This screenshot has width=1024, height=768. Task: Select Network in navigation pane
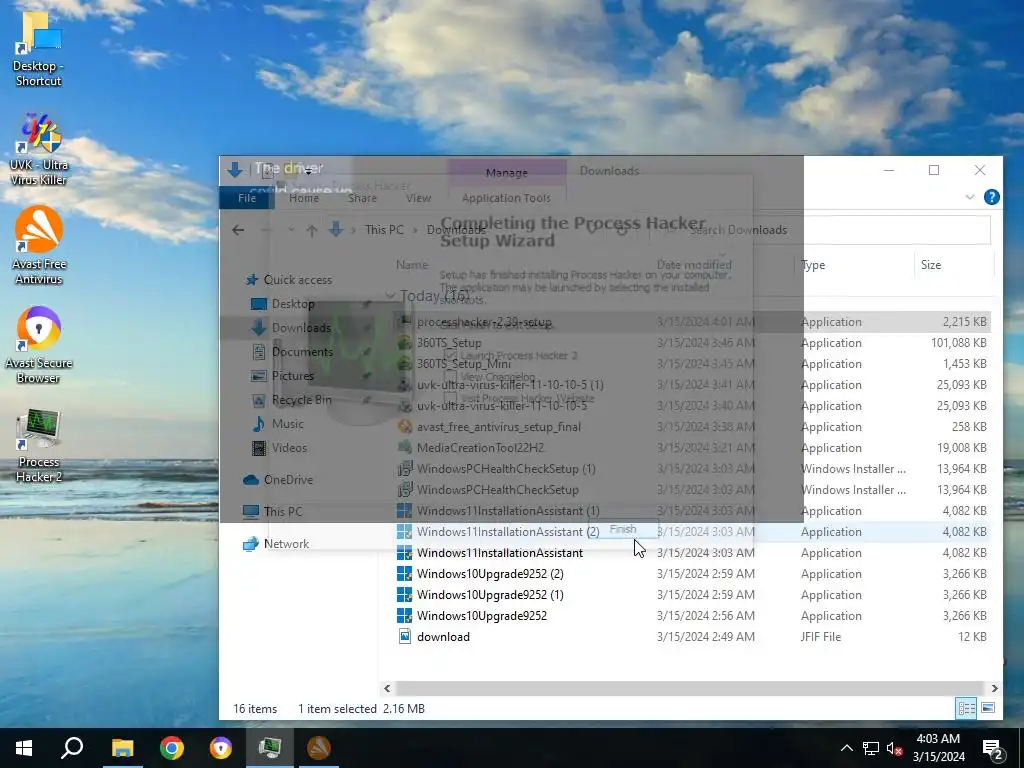click(x=276, y=543)
